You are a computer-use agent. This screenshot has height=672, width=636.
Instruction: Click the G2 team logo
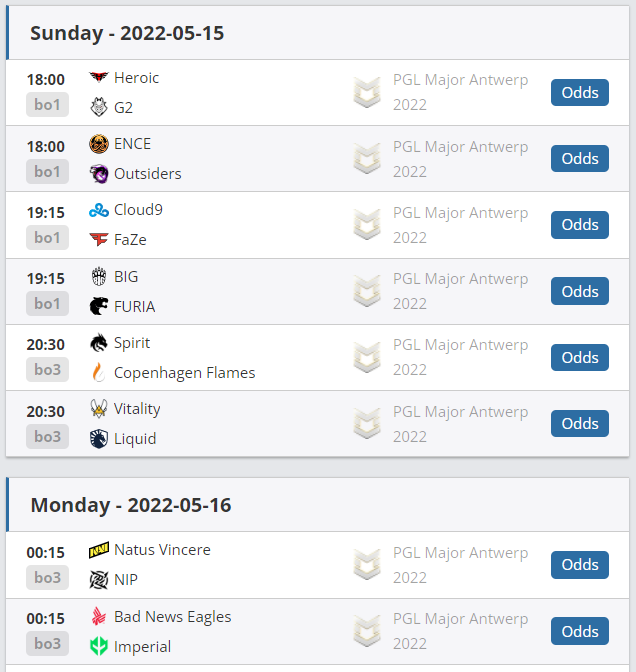point(98,107)
